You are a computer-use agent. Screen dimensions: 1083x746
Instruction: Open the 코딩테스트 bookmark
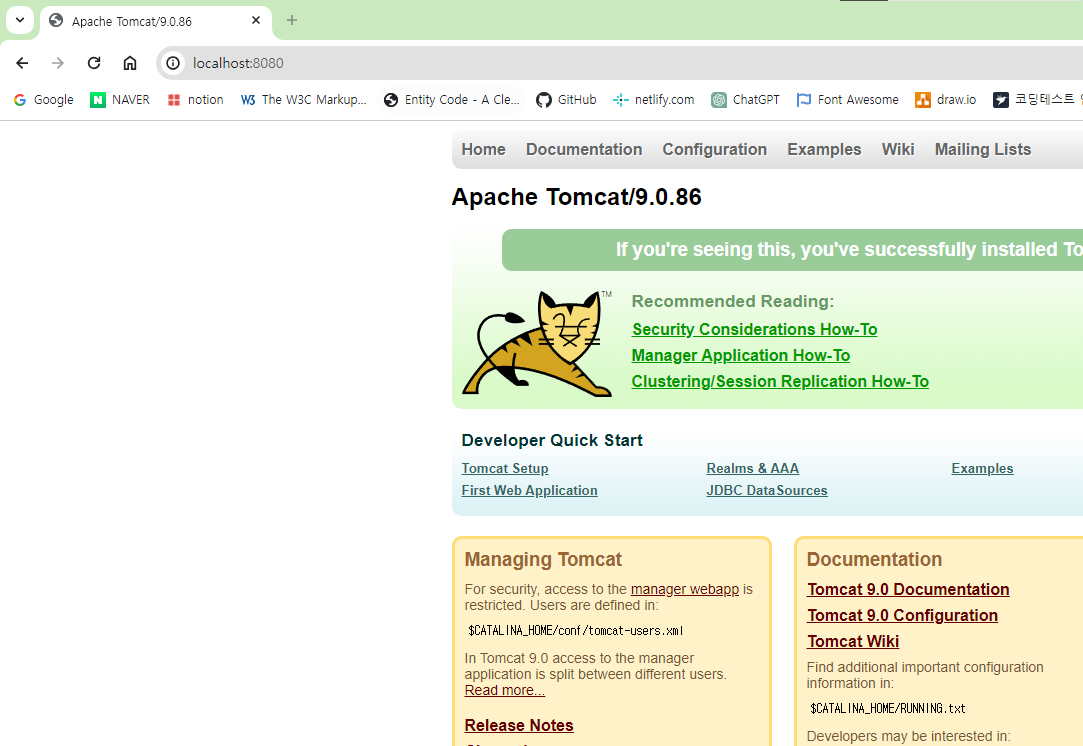click(1036, 100)
